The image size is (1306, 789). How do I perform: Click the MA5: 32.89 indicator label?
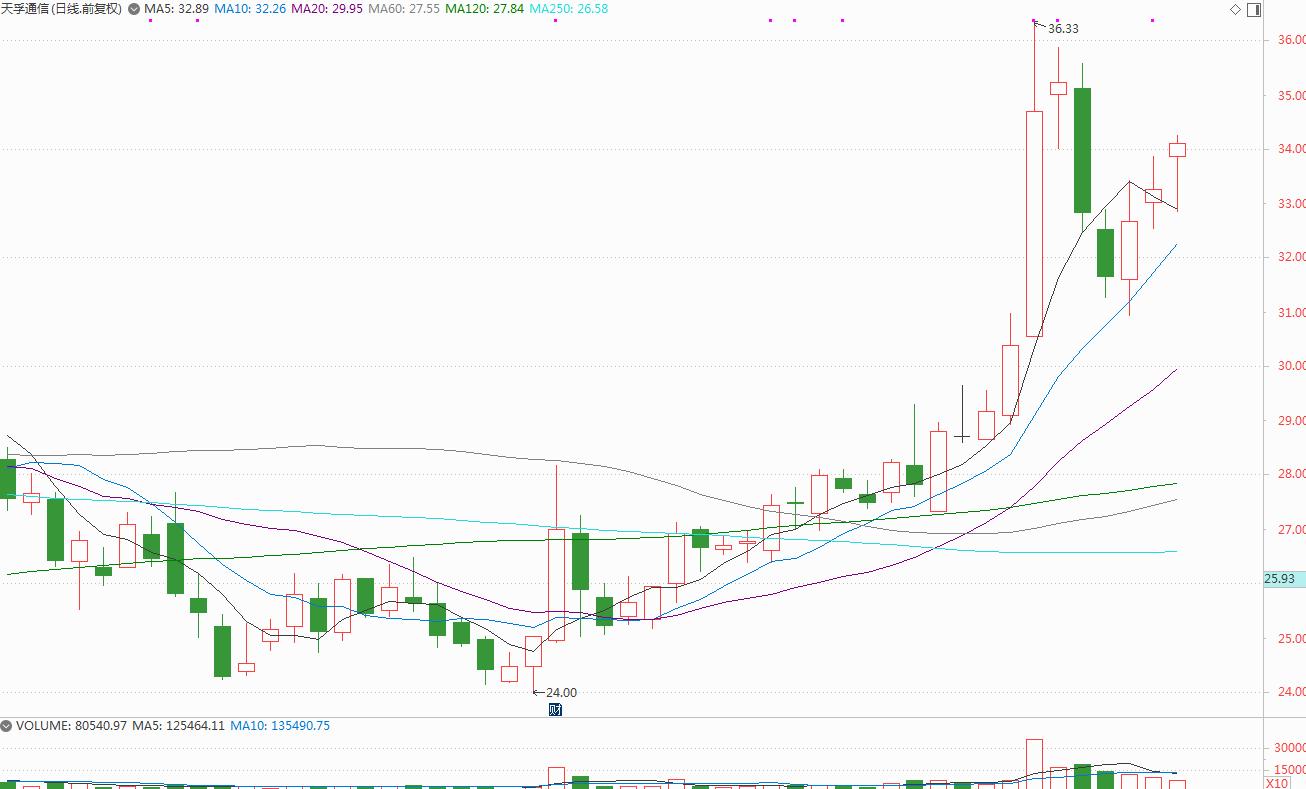click(177, 9)
